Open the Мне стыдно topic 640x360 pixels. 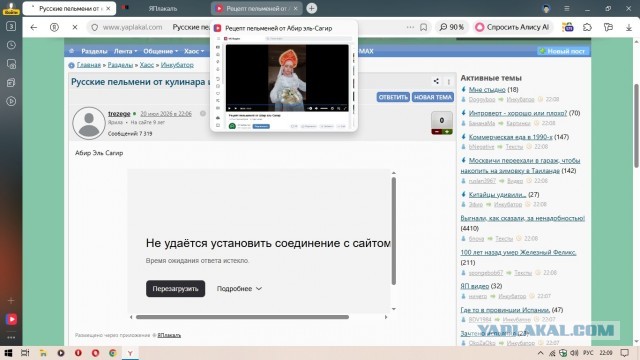487,89
